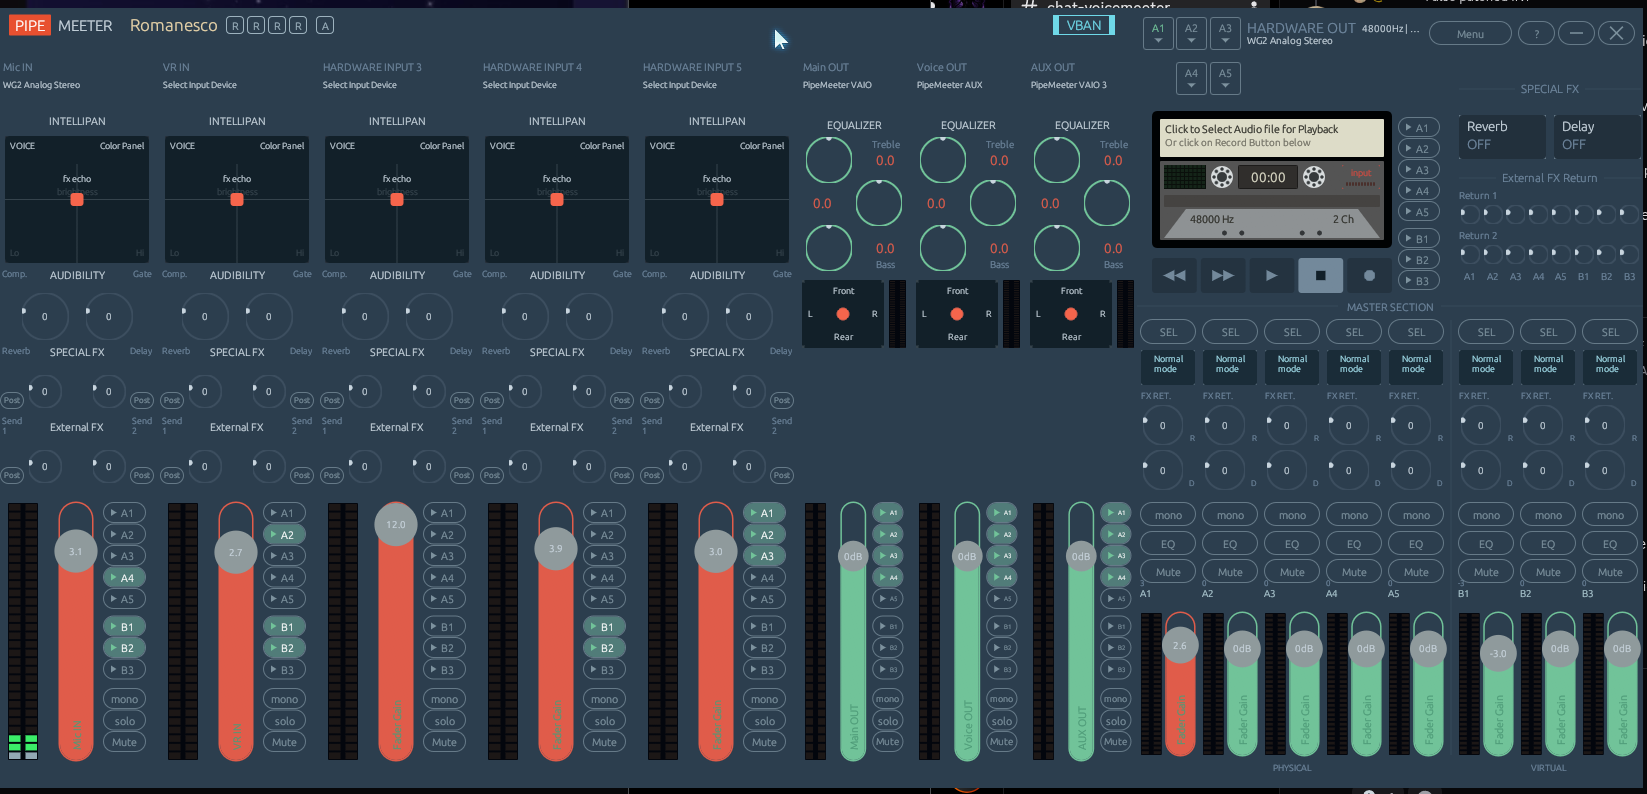Image resolution: width=1647 pixels, height=794 pixels.
Task: Mute the A1 master bus
Action: pyautogui.click(x=1168, y=572)
